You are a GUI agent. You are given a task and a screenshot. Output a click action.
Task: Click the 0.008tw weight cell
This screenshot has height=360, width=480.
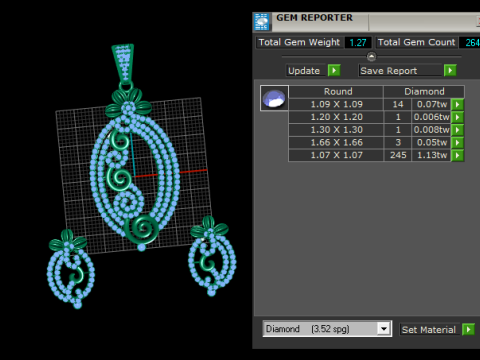point(431,130)
